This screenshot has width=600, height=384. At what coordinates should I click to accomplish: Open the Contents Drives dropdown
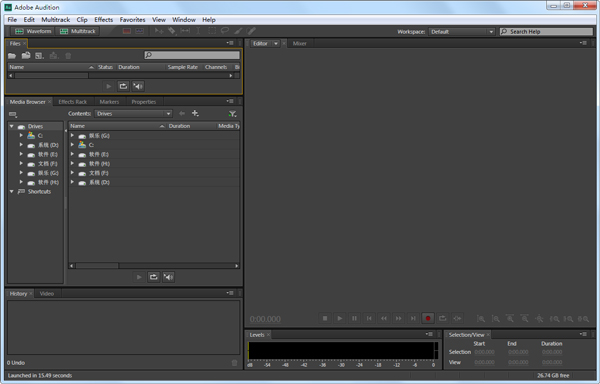click(133, 114)
